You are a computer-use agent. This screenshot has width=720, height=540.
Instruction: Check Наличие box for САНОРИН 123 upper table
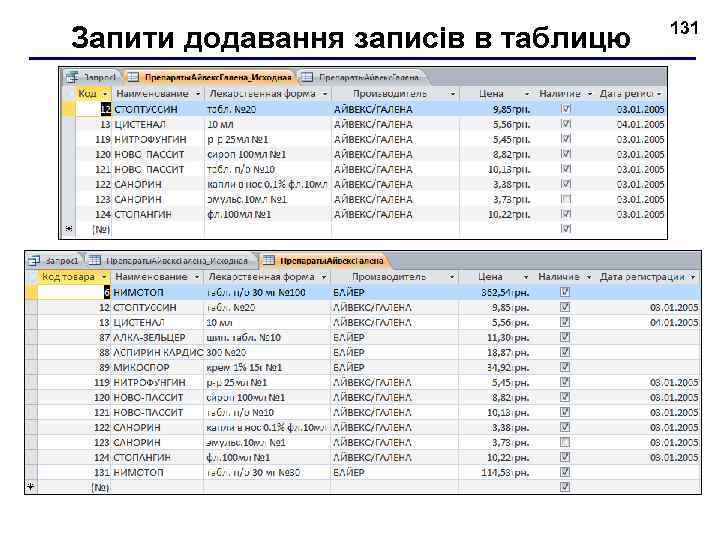pos(566,199)
